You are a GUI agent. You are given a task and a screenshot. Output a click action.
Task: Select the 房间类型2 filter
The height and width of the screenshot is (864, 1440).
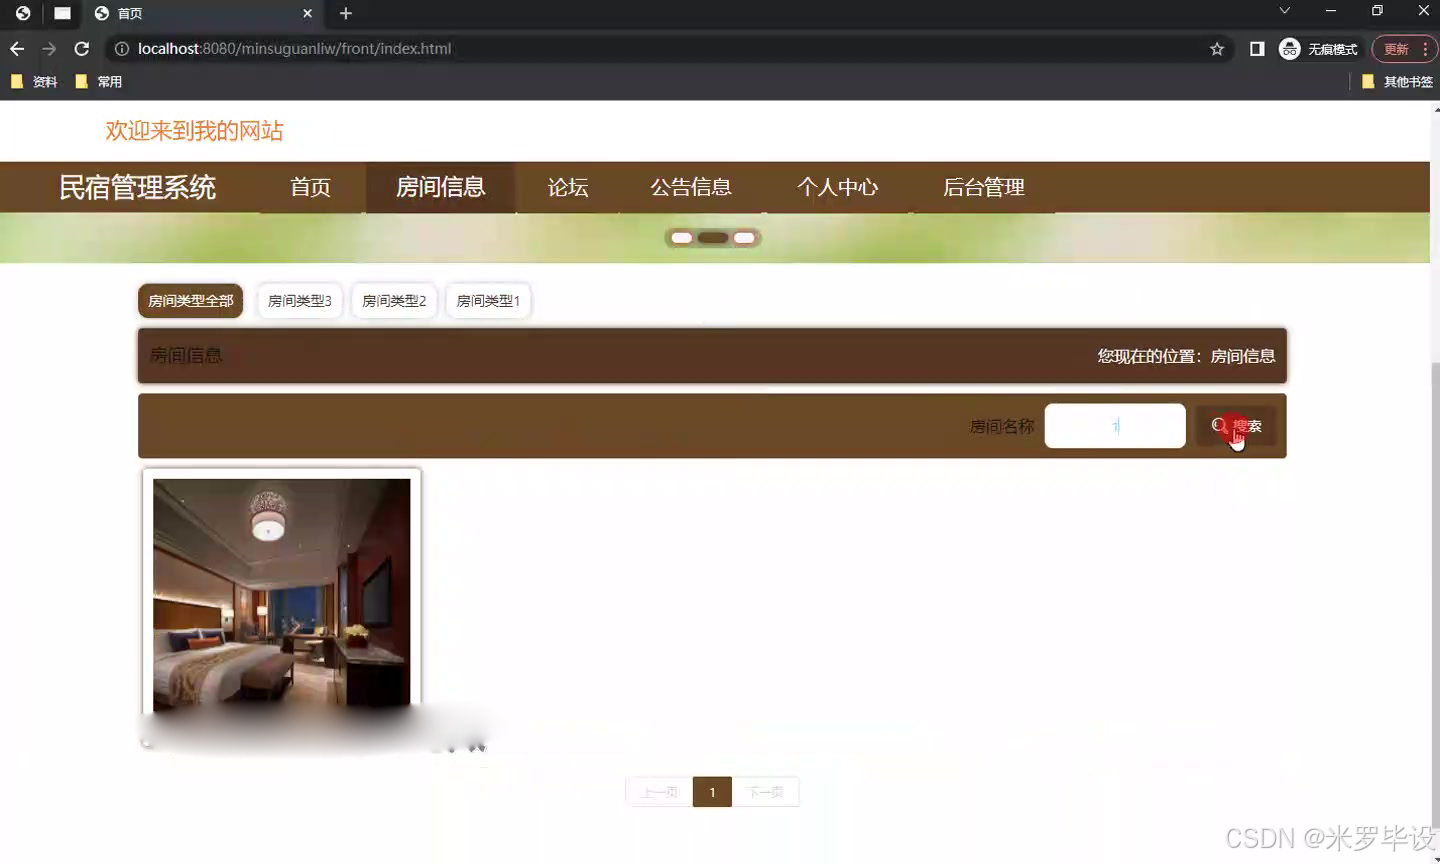click(393, 300)
